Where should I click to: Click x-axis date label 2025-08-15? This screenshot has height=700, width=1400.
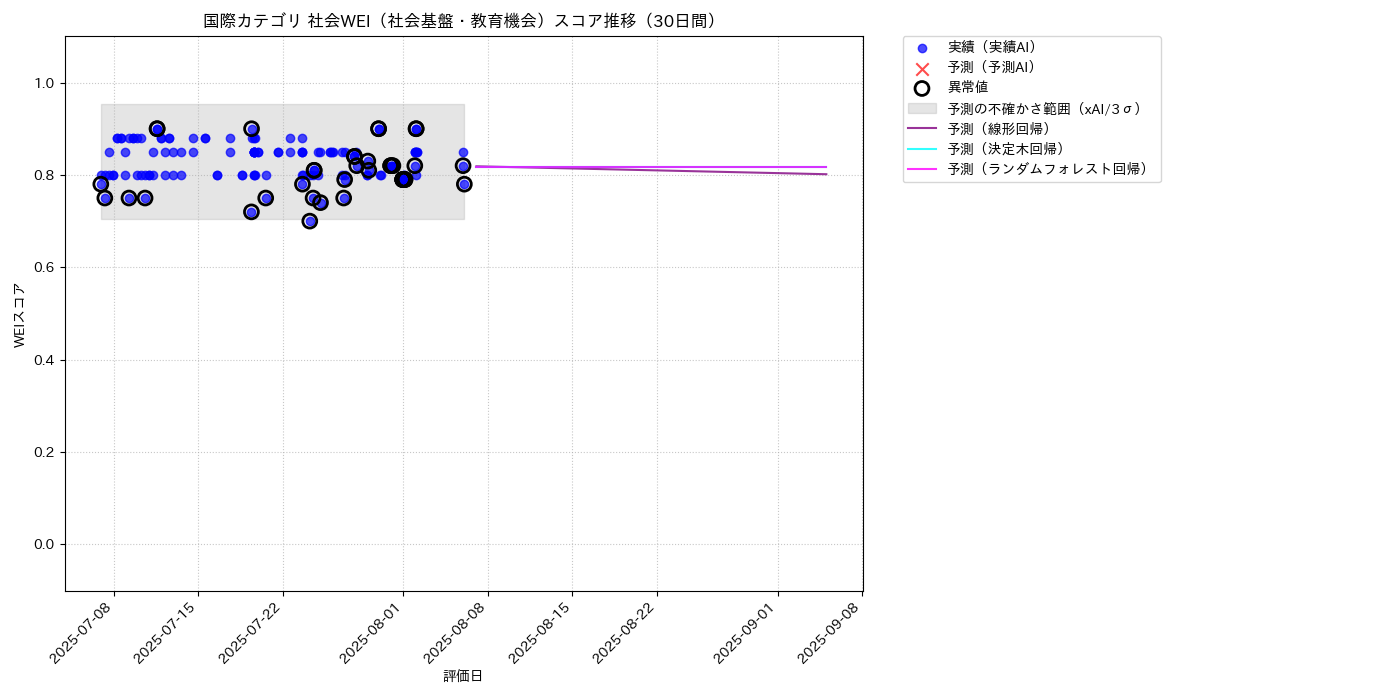click(x=542, y=632)
